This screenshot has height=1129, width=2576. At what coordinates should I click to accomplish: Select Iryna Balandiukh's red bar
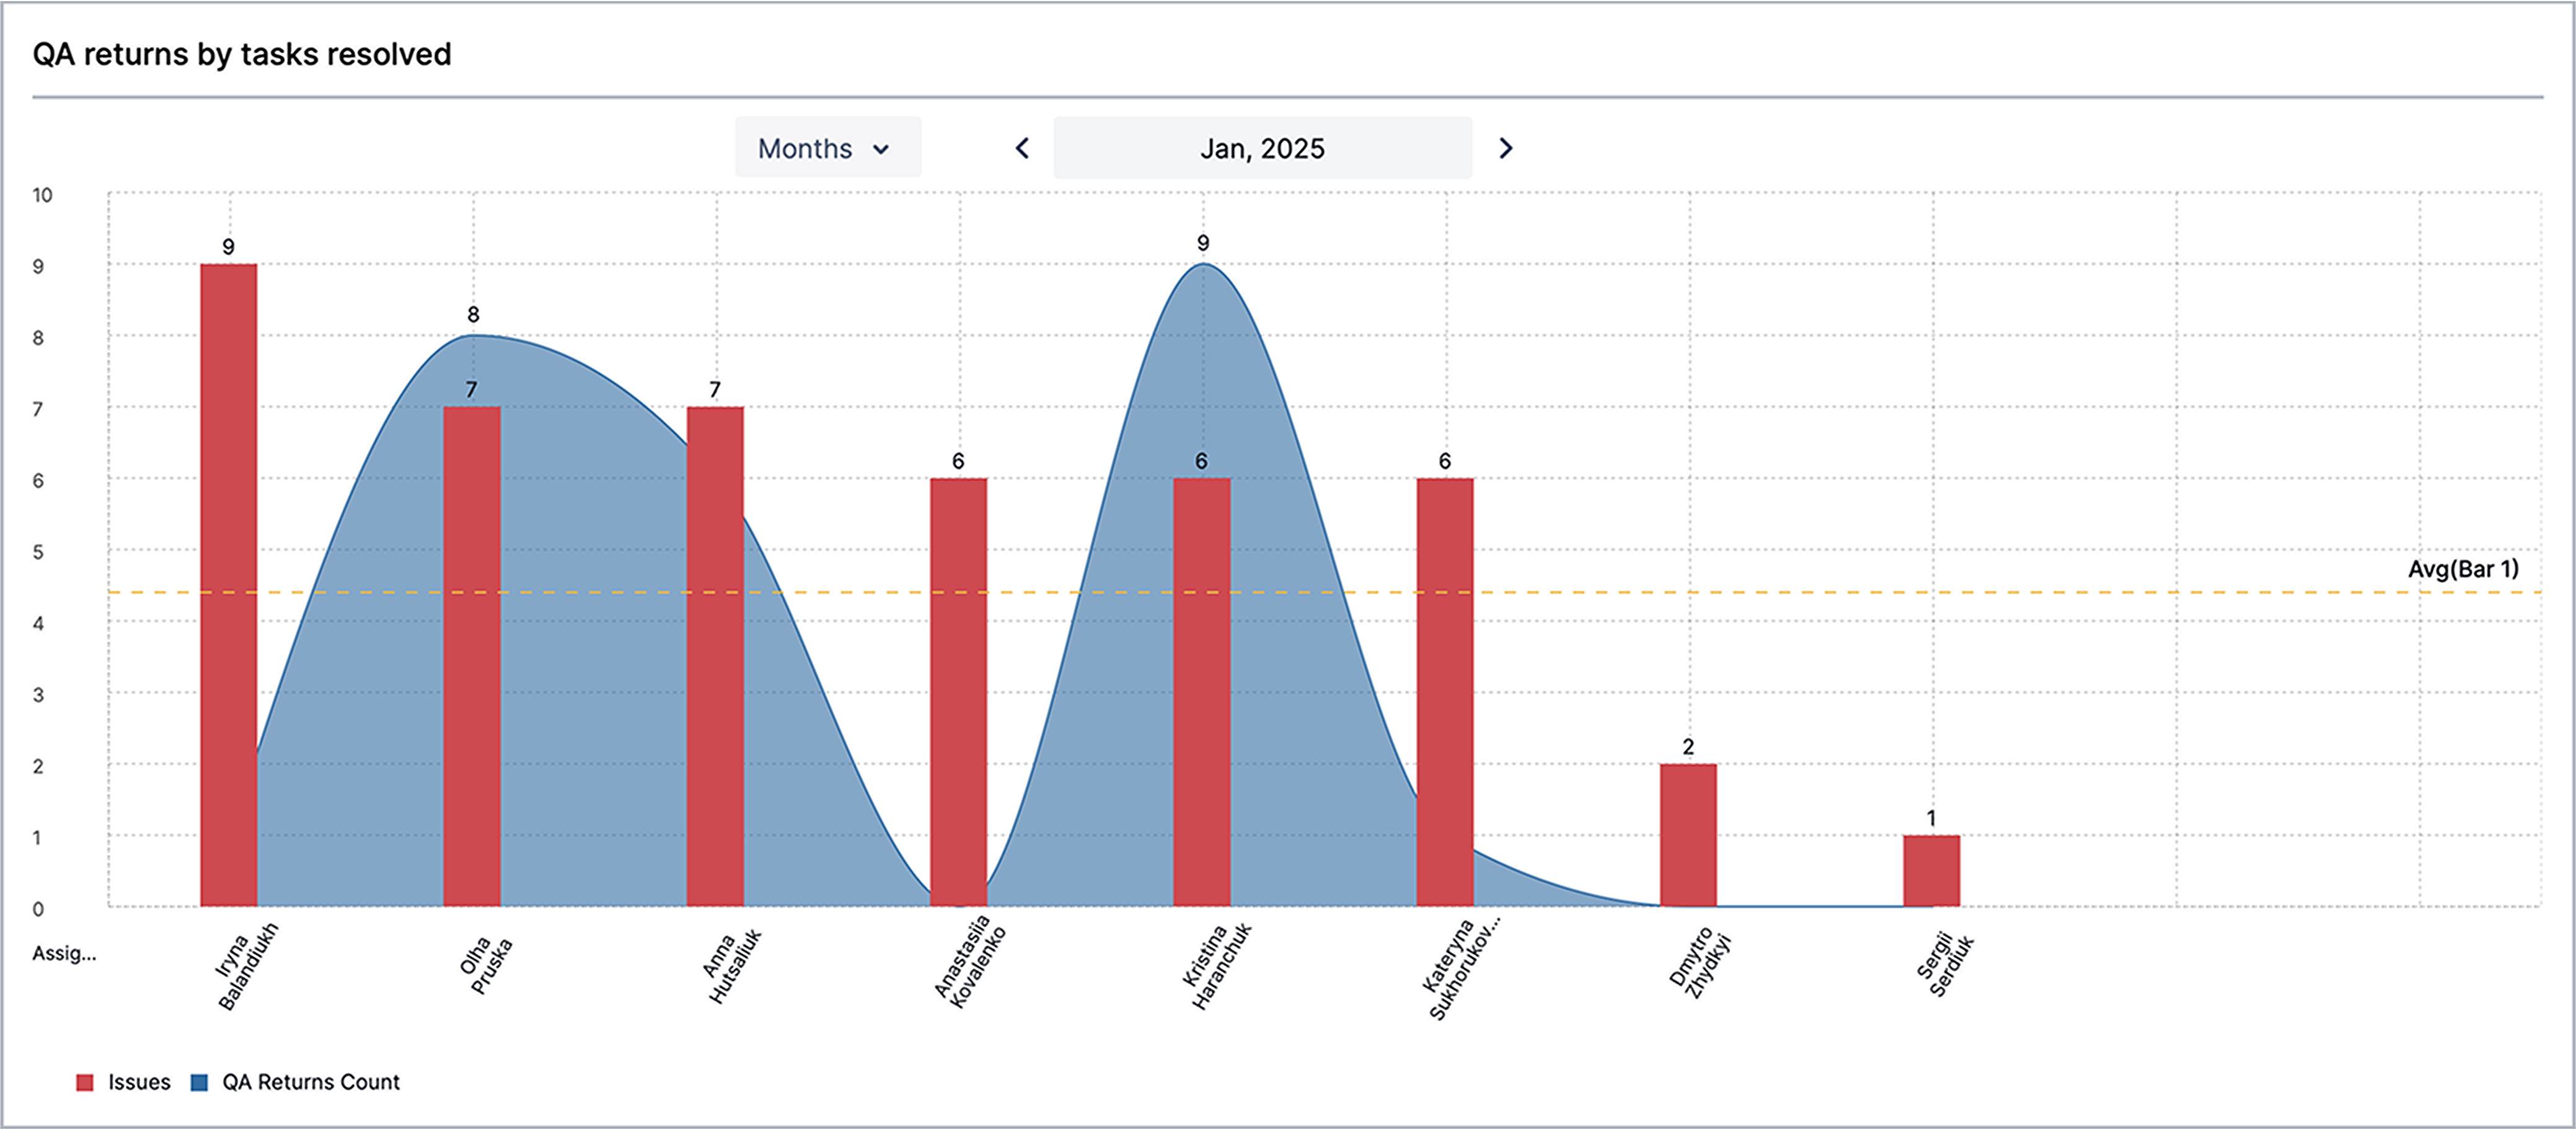229,585
